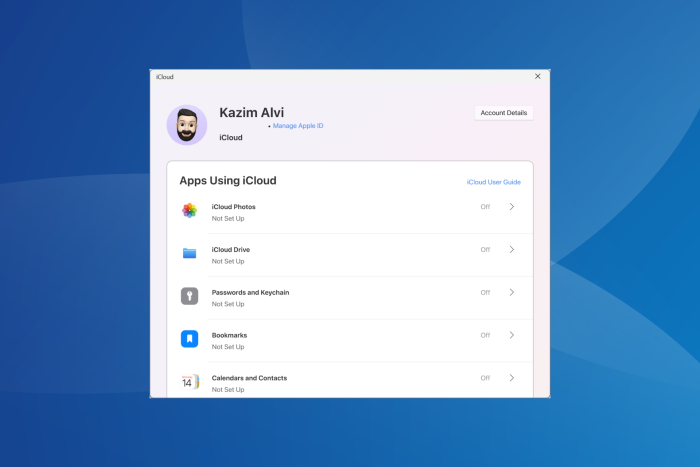700x467 pixels.
Task: Select the iCloud Photos label
Action: pos(233,207)
